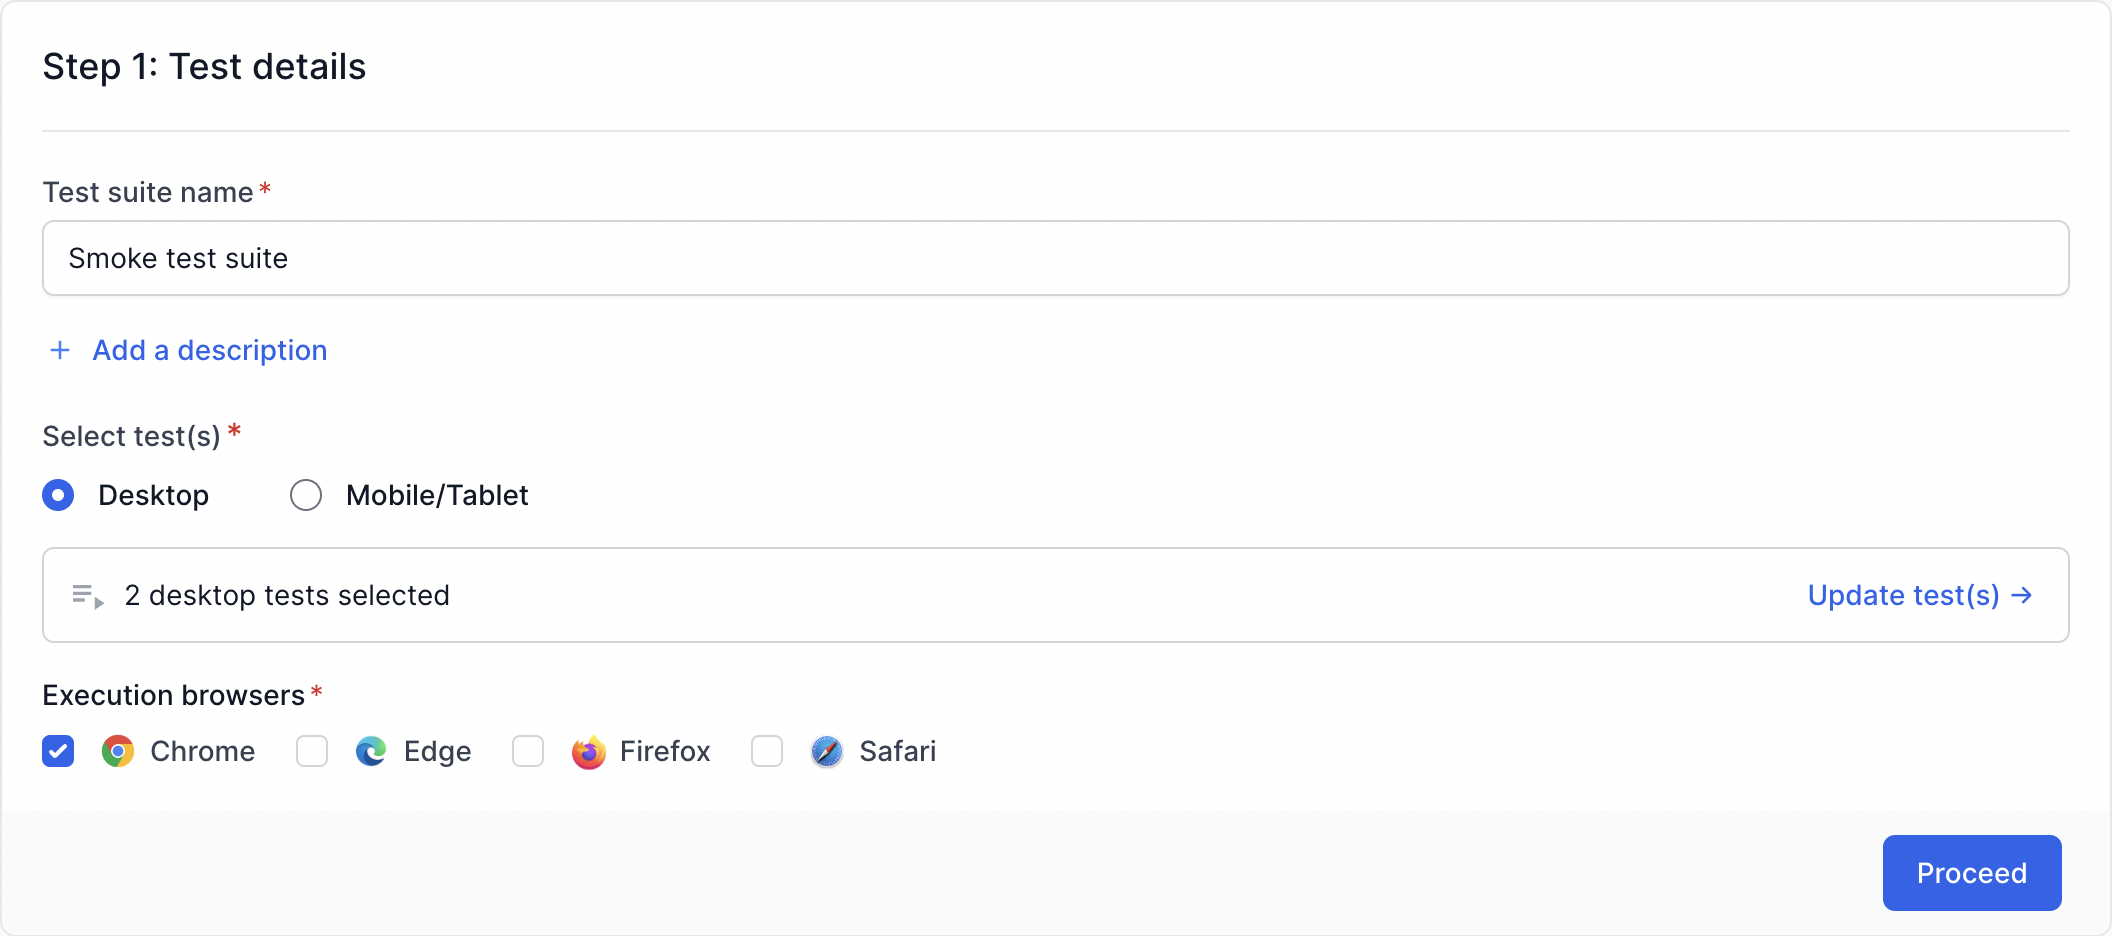The height and width of the screenshot is (936, 2112).
Task: Focus the Test suite name input field
Action: click(1056, 258)
